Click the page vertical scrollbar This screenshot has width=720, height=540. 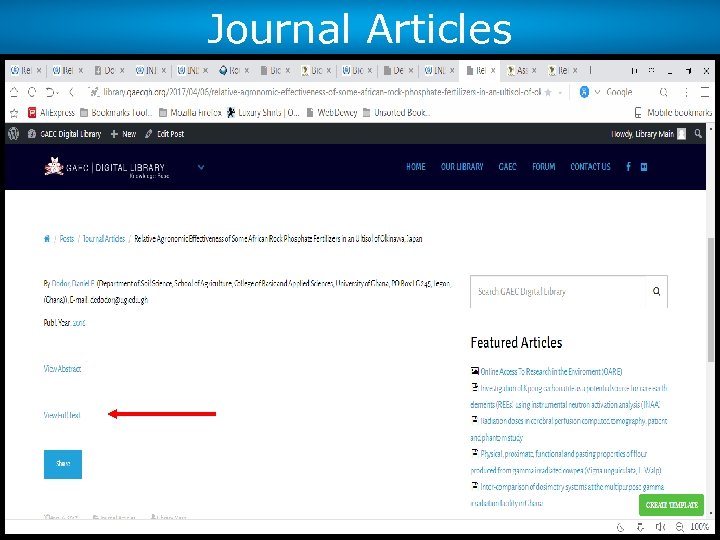pyautogui.click(x=710, y=298)
